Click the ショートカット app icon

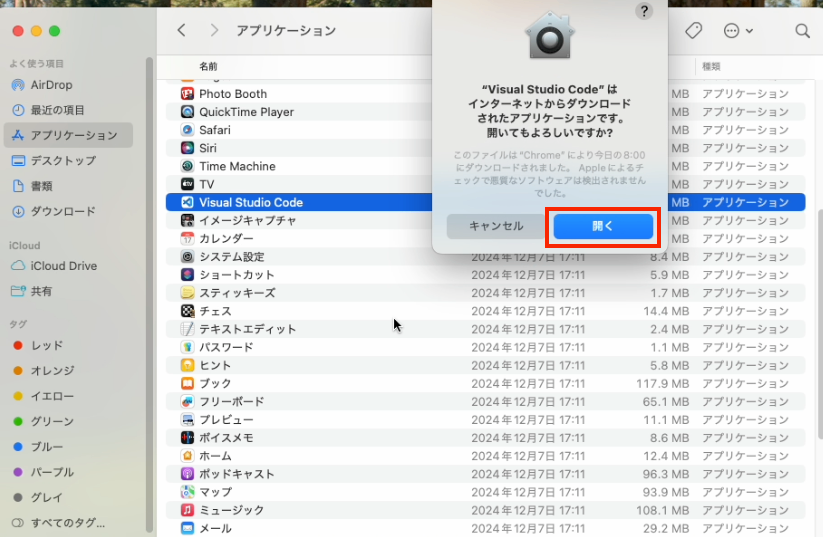tap(187, 275)
